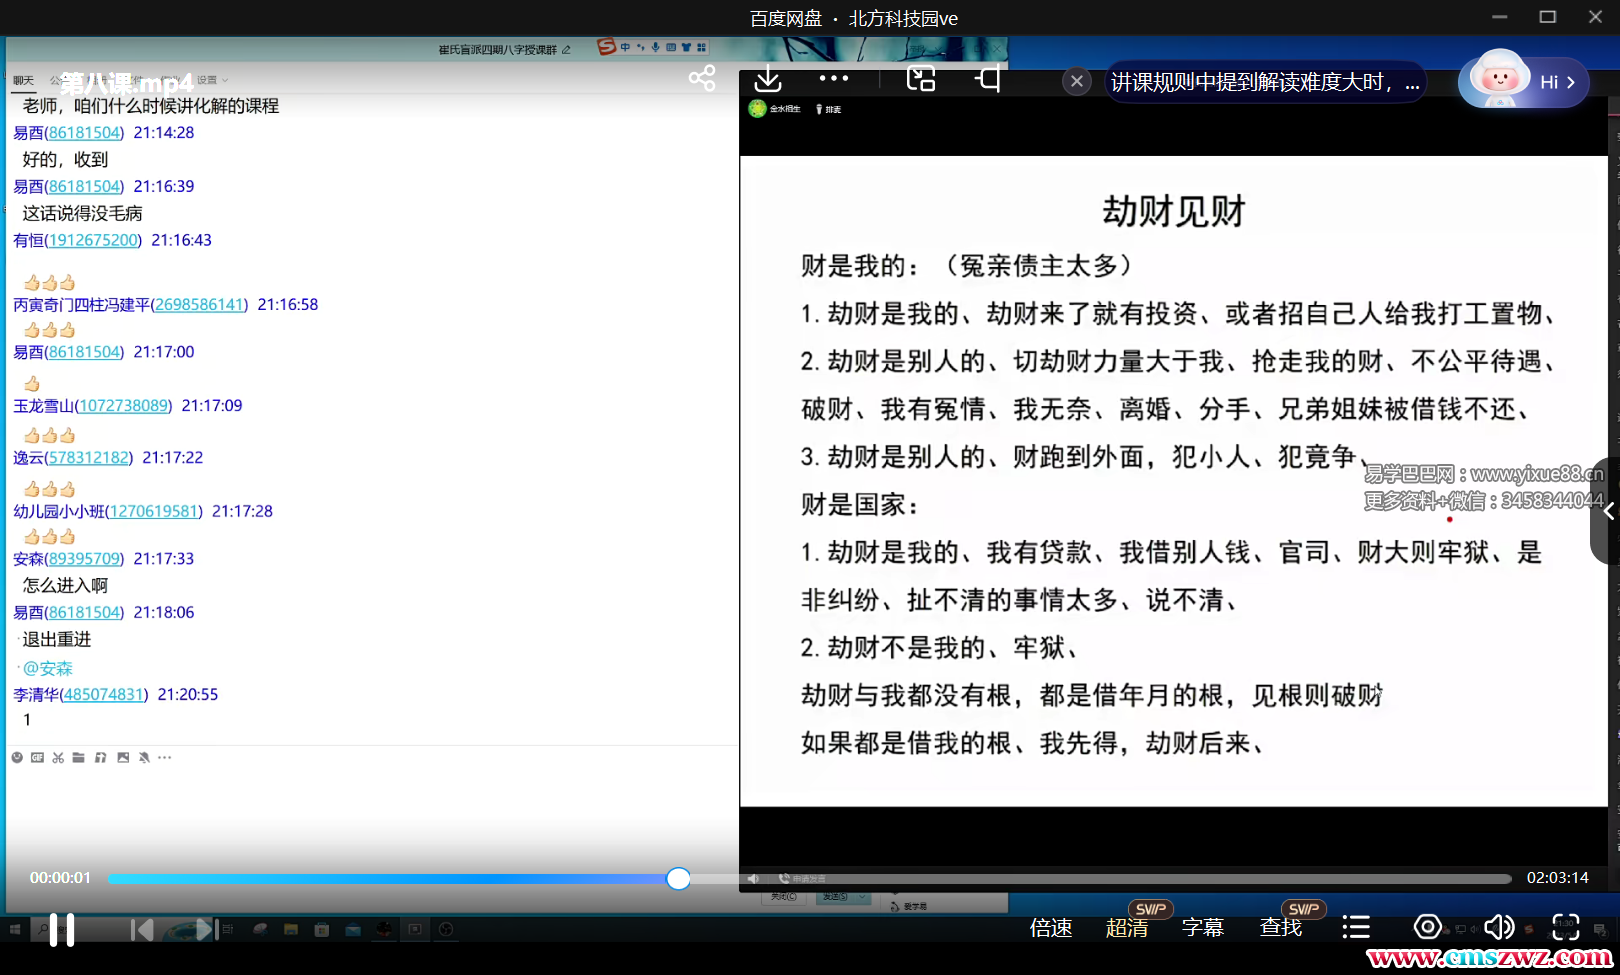
Task: Click the crop screenshot icon
Action: (x=988, y=79)
